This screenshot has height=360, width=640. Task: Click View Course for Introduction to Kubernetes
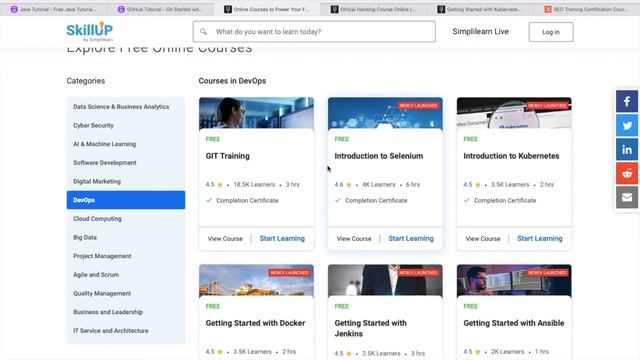(x=483, y=238)
